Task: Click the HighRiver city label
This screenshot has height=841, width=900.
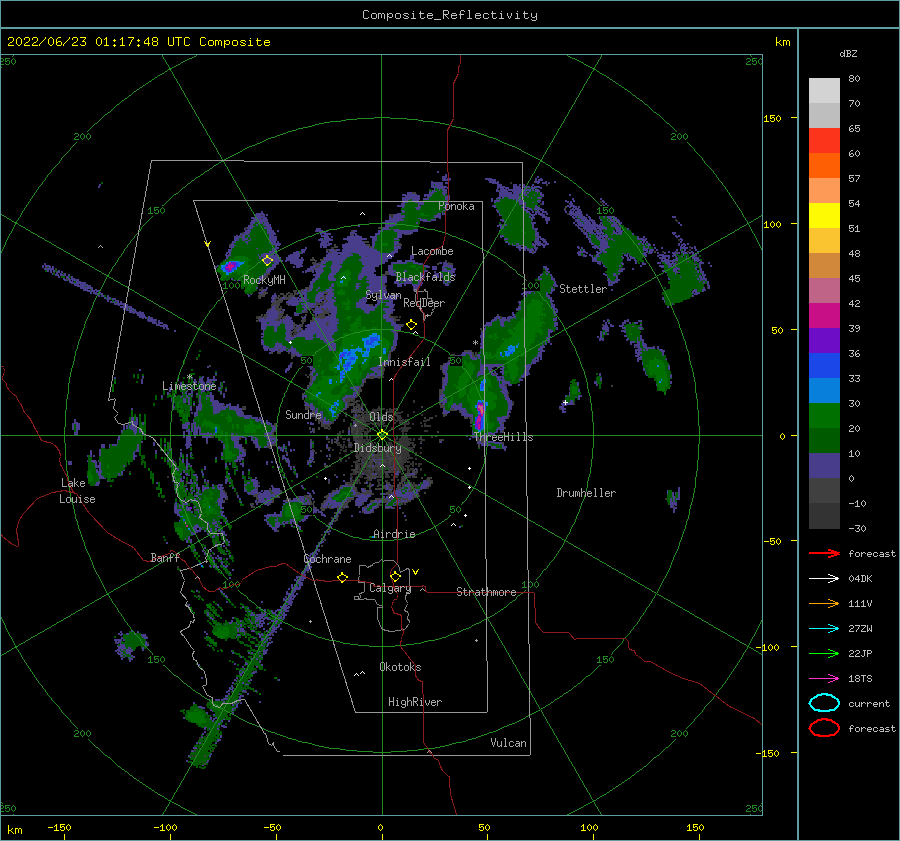Action: pyautogui.click(x=415, y=702)
